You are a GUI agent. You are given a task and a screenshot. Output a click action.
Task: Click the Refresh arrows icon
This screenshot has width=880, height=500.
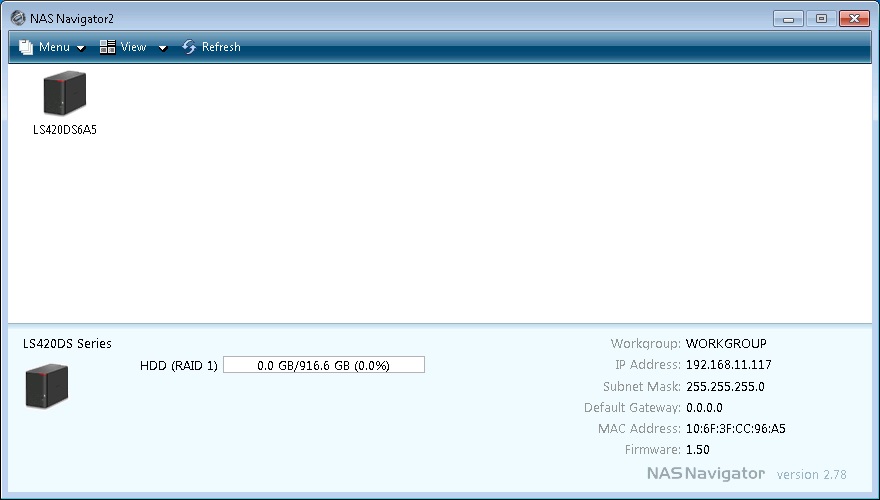point(189,47)
